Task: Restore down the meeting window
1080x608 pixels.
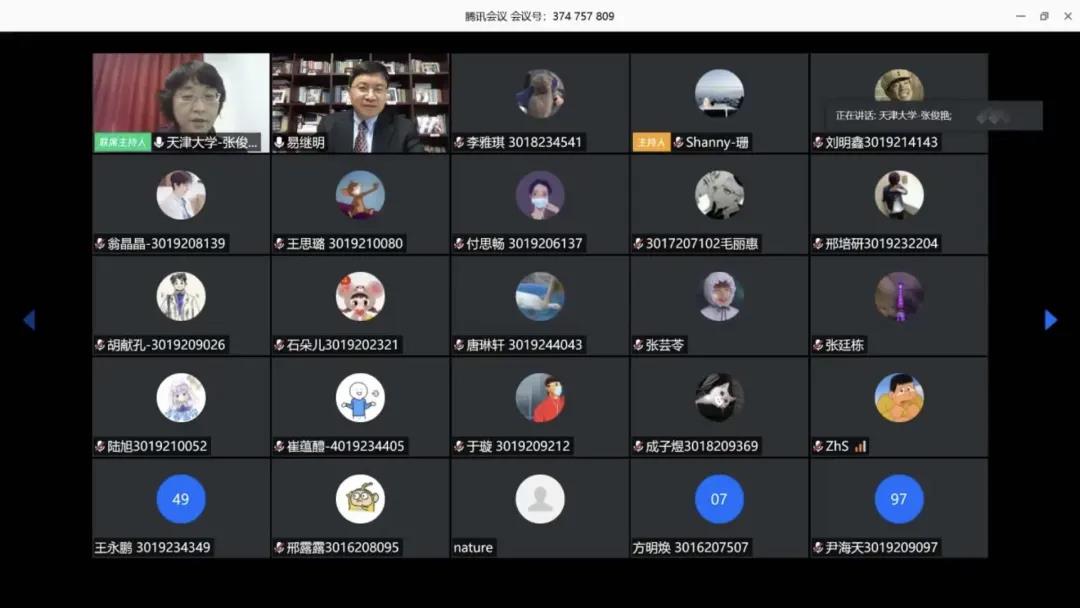Action: [1044, 16]
